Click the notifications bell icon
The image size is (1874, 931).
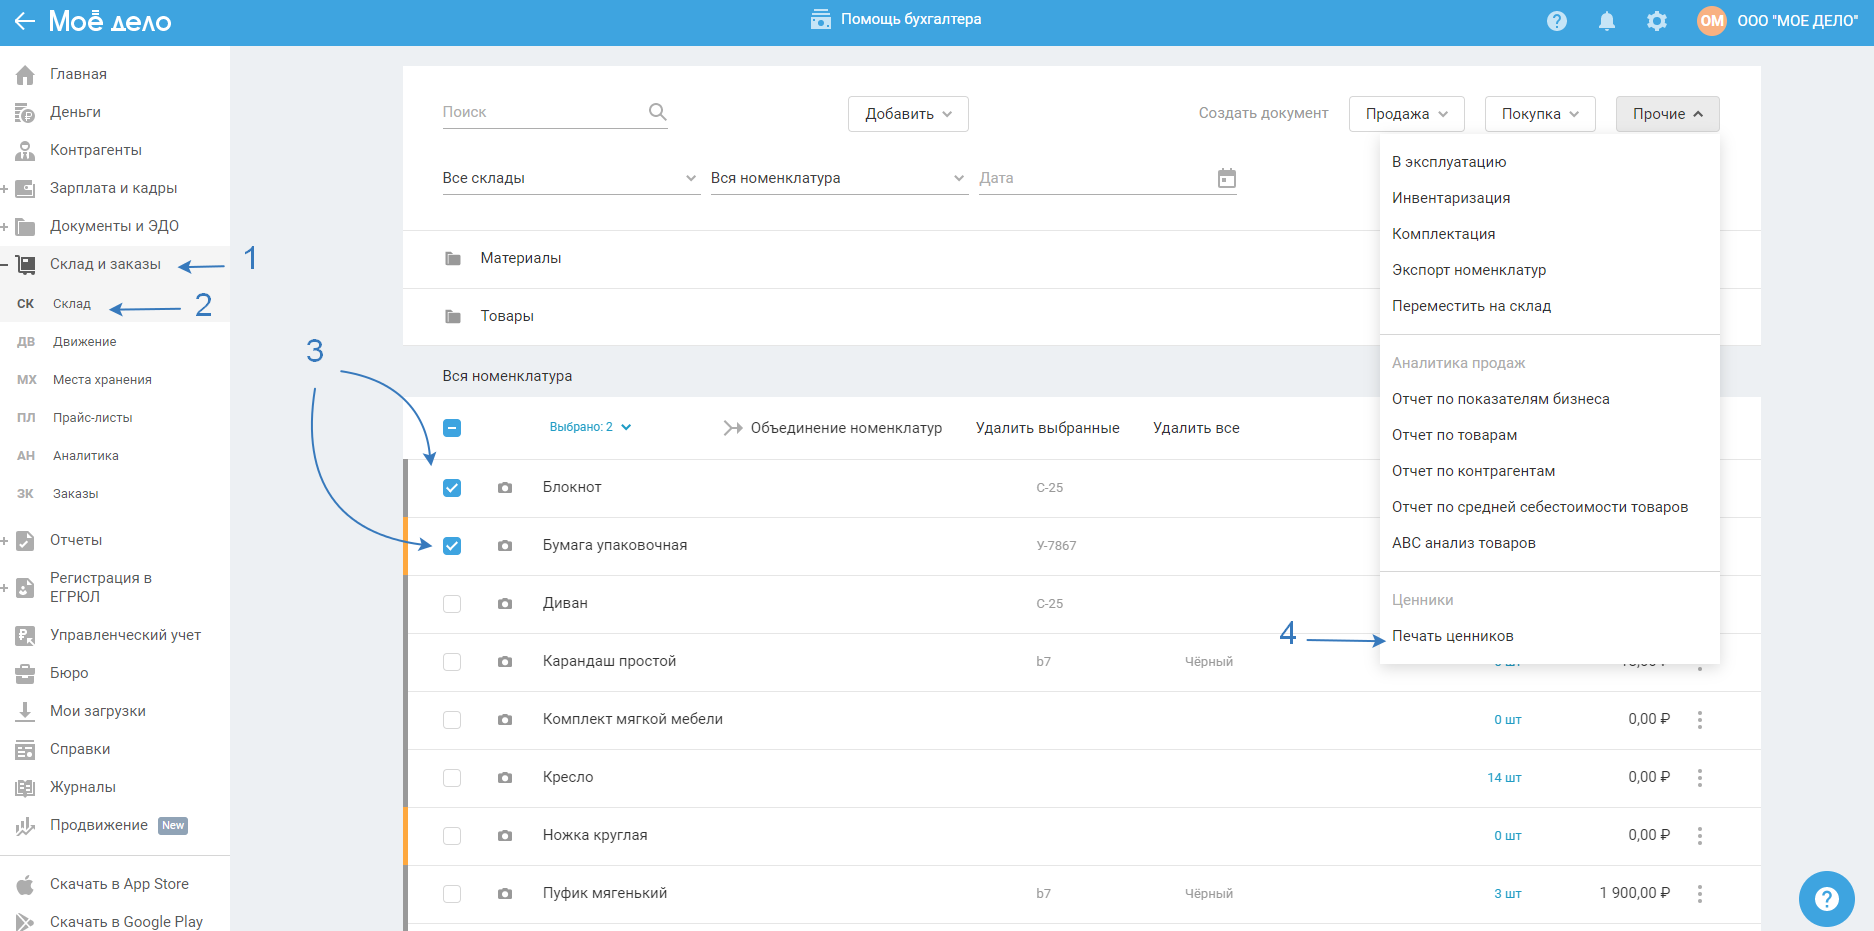point(1606,21)
